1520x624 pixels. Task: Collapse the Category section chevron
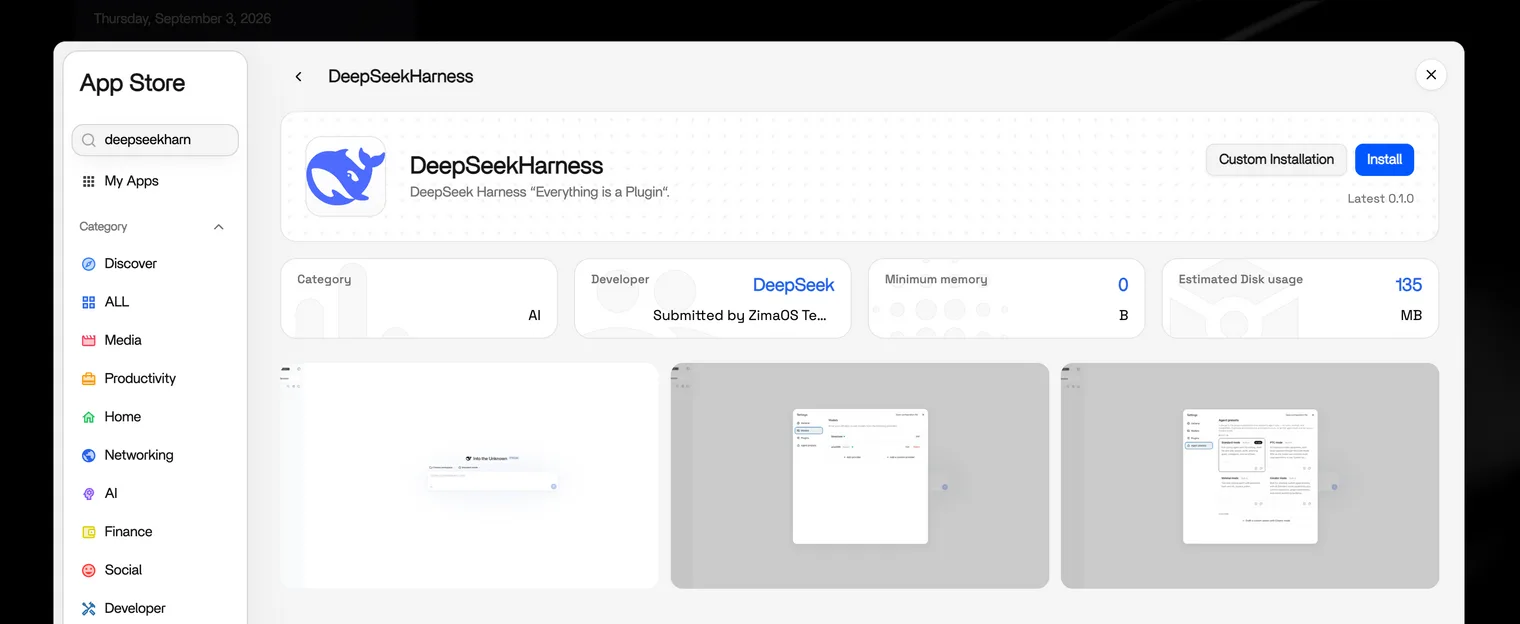(219, 227)
